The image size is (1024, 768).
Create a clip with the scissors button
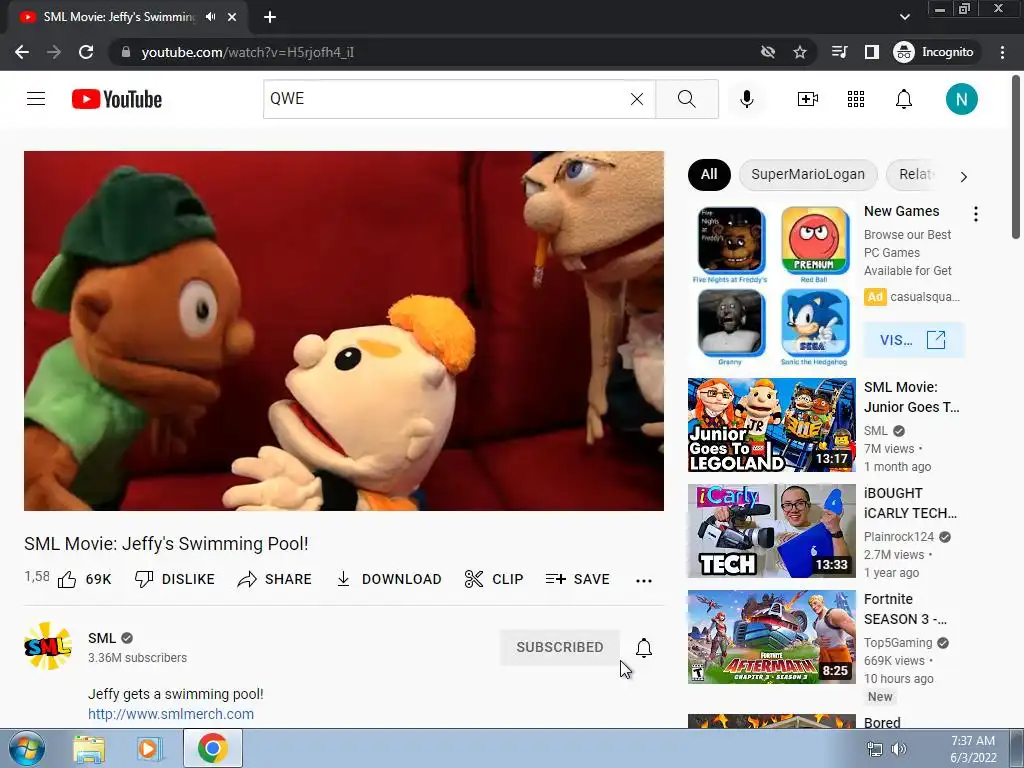pyautogui.click(x=494, y=579)
